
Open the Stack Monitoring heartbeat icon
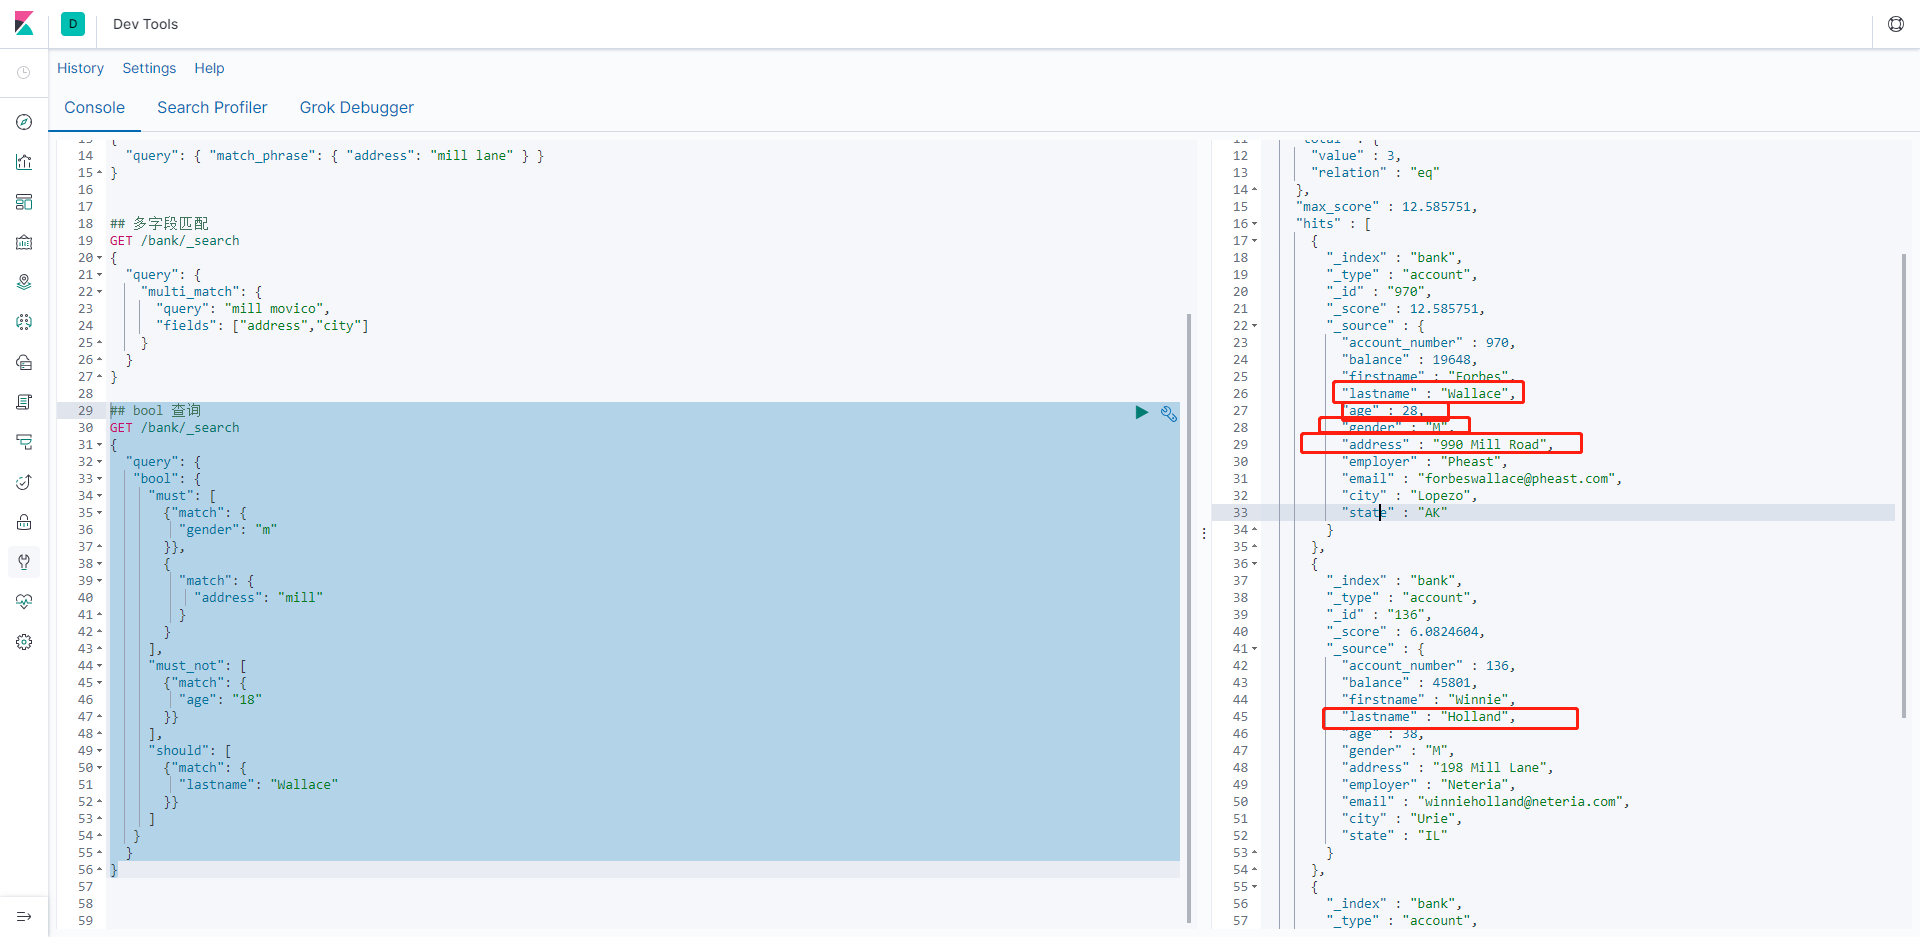(x=24, y=602)
